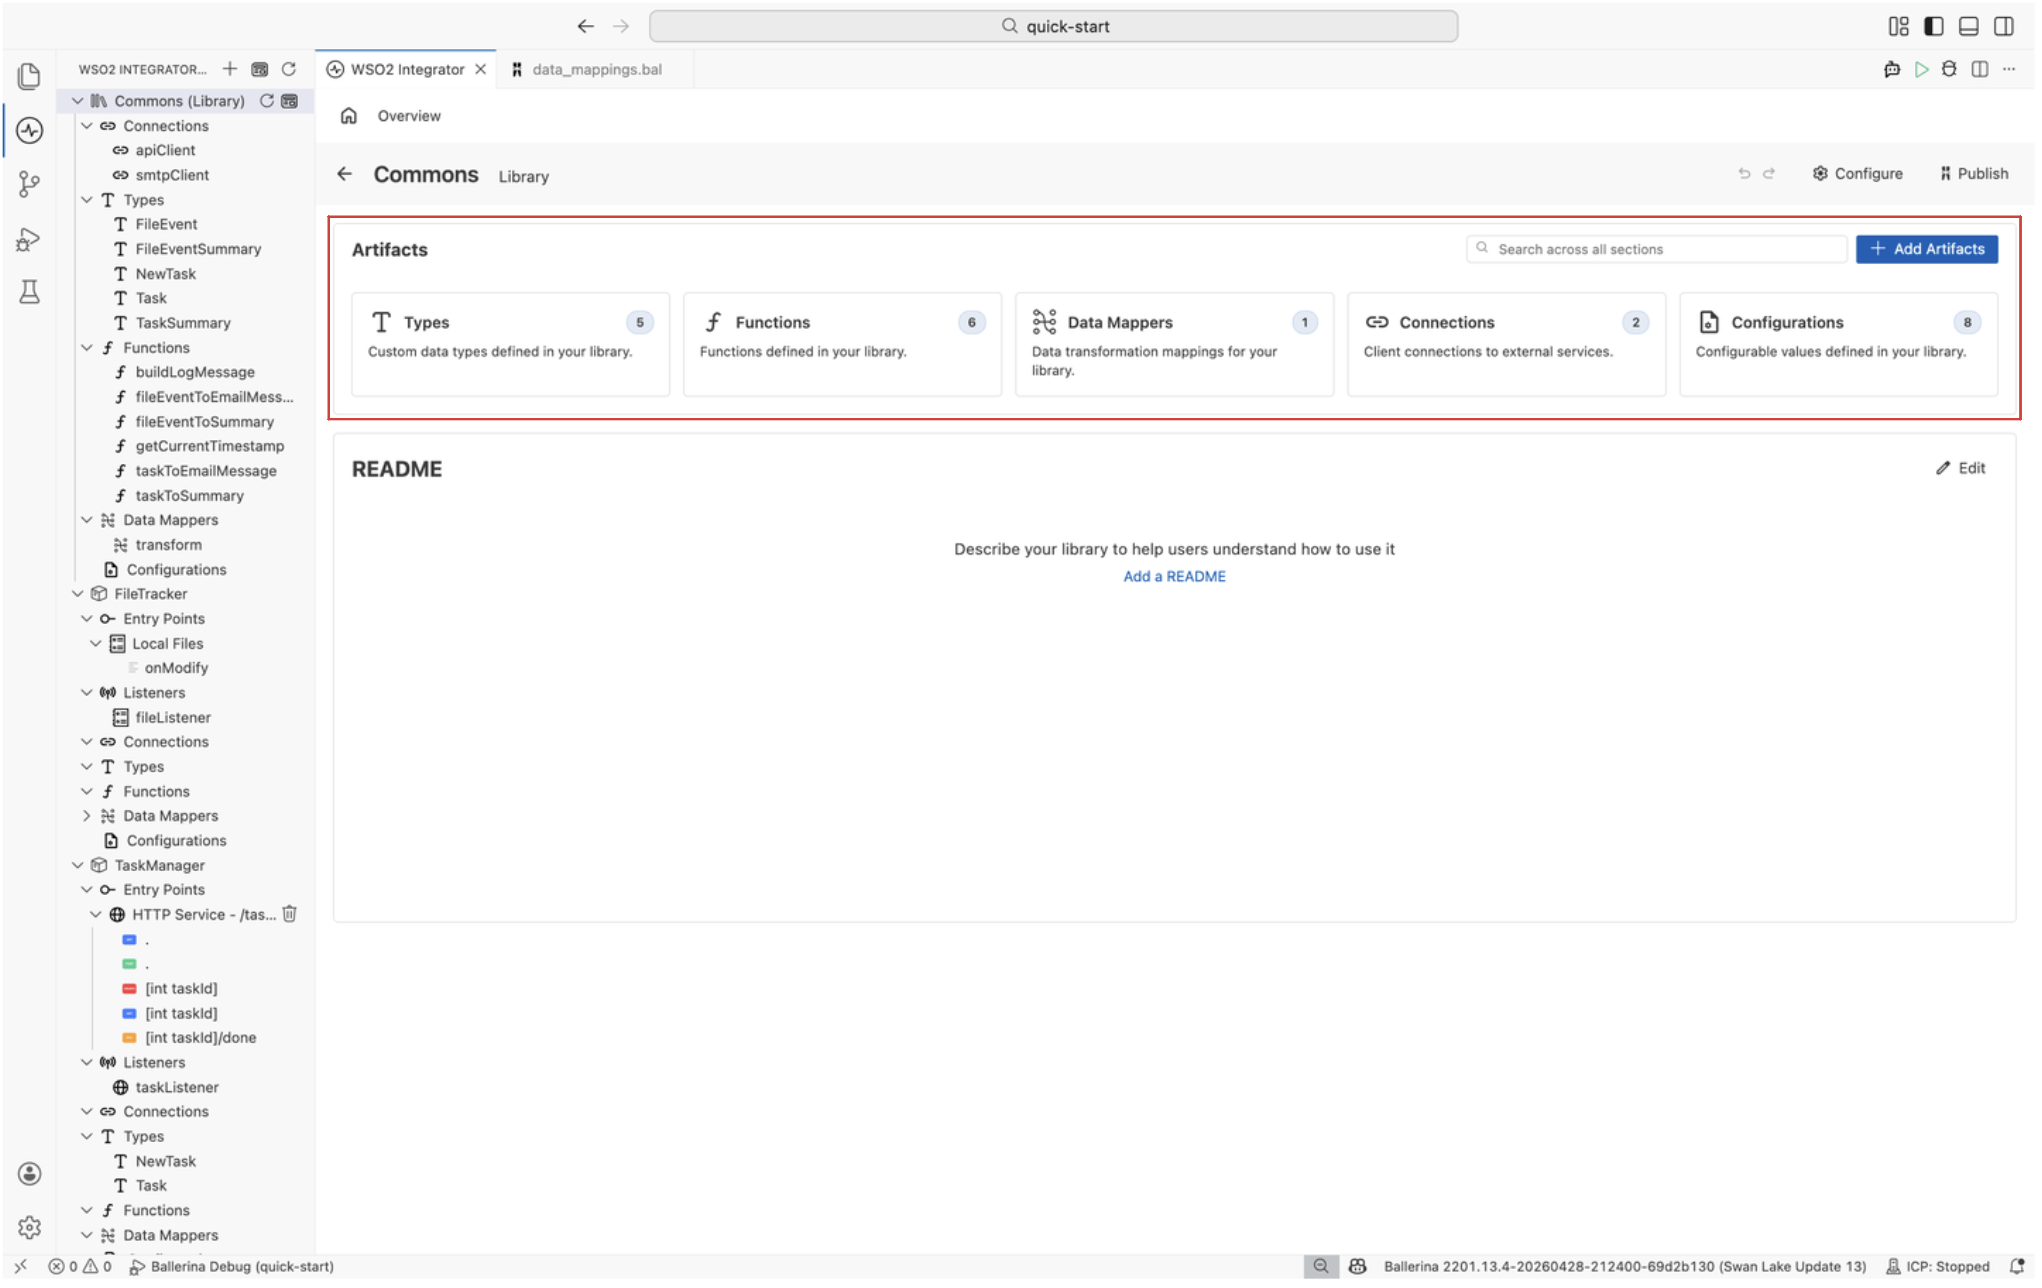Open the Run and Debug view
Screen dimensions: 2042x1288
(29, 238)
